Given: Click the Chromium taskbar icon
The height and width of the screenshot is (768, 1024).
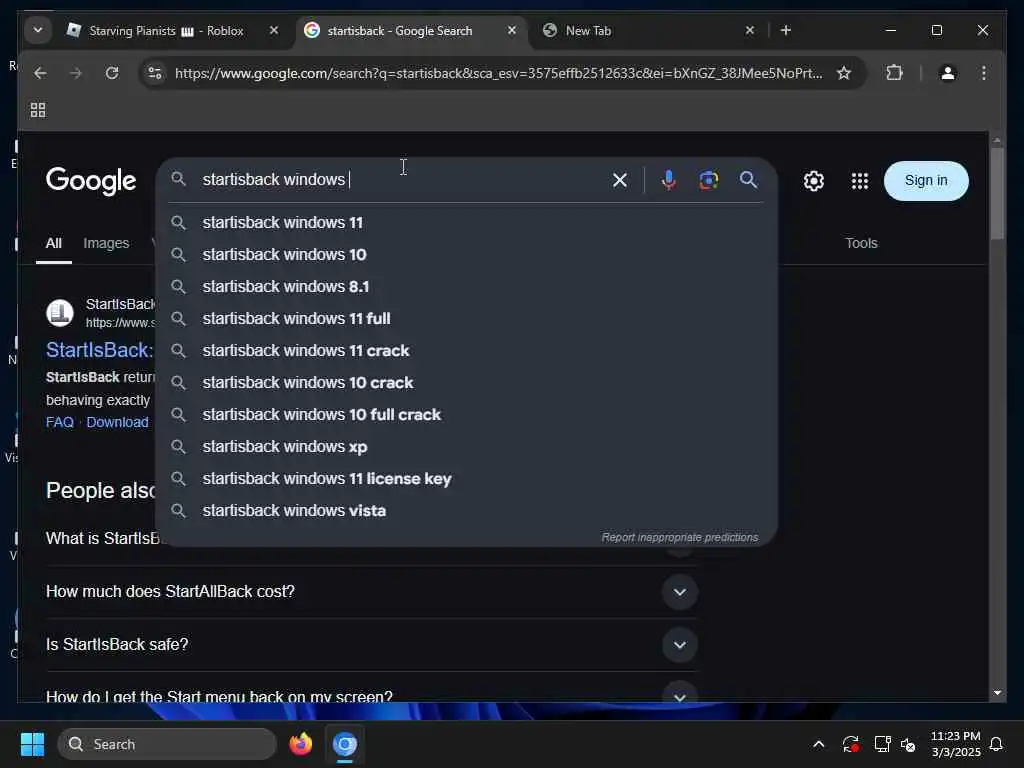Looking at the screenshot, I should (345, 744).
